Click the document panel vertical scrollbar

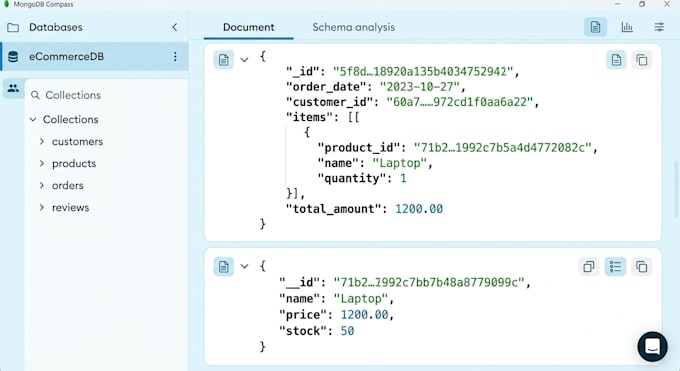676,190
